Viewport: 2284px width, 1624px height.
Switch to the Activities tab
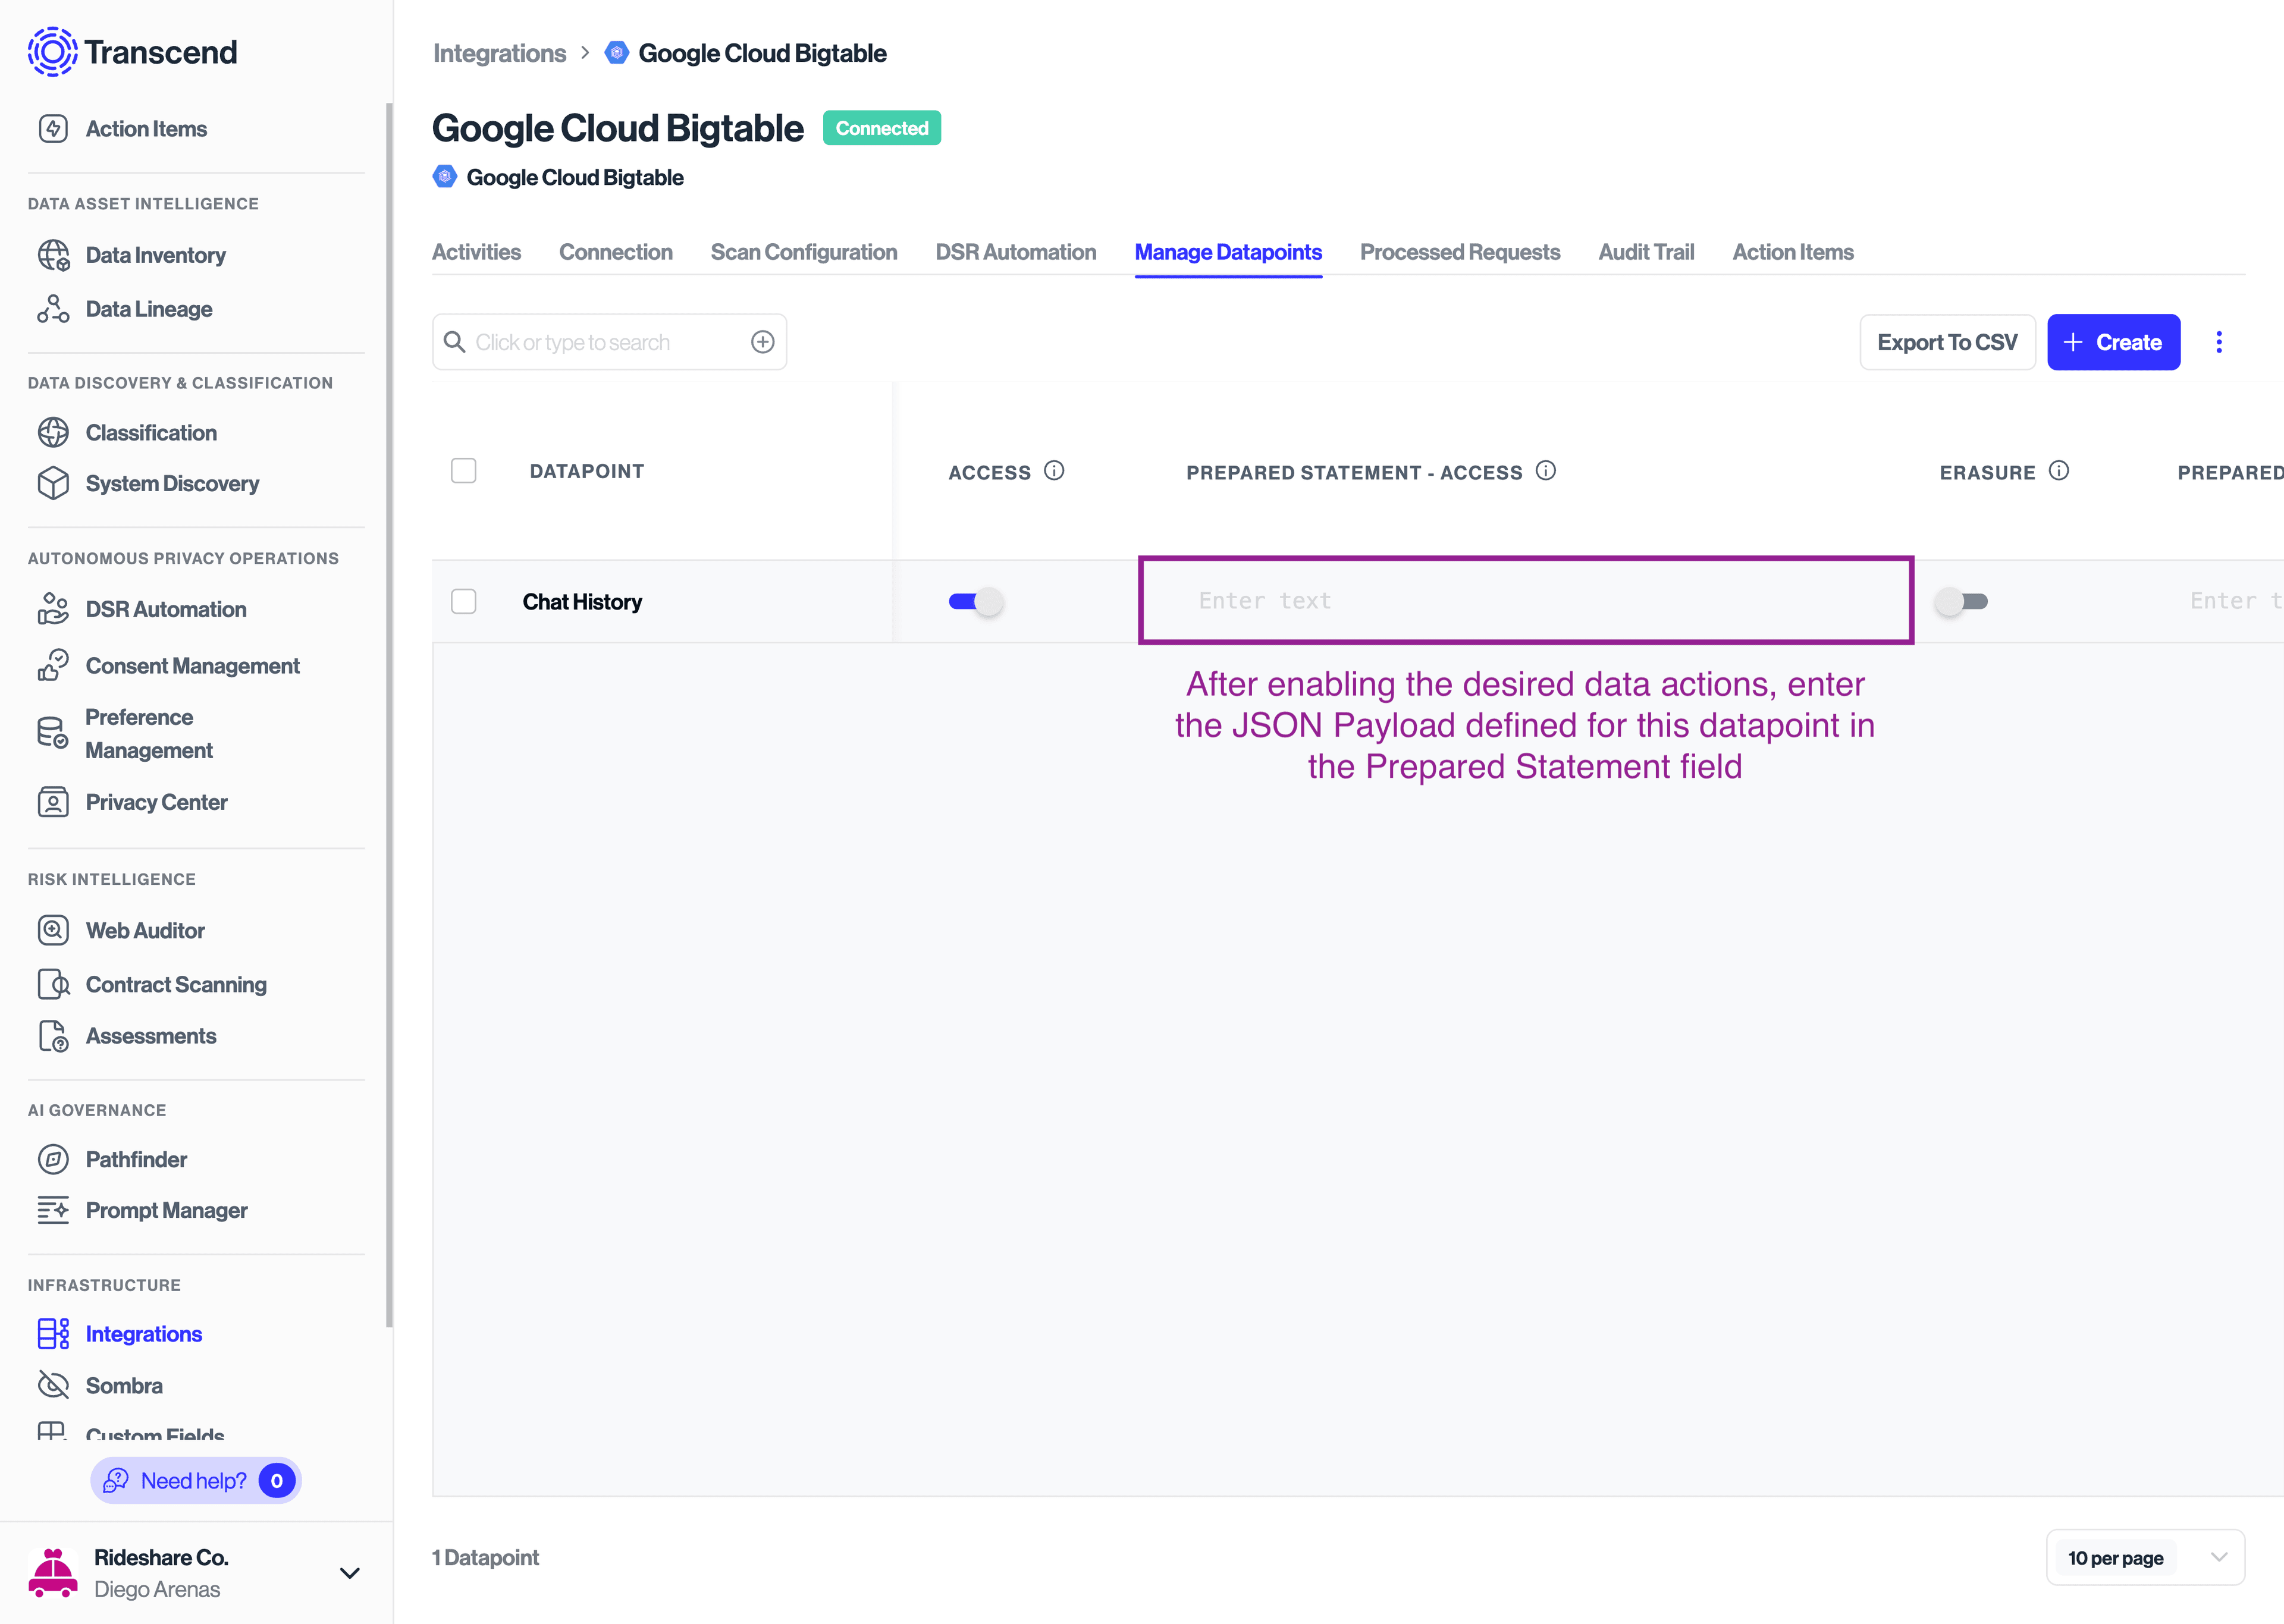pos(476,252)
